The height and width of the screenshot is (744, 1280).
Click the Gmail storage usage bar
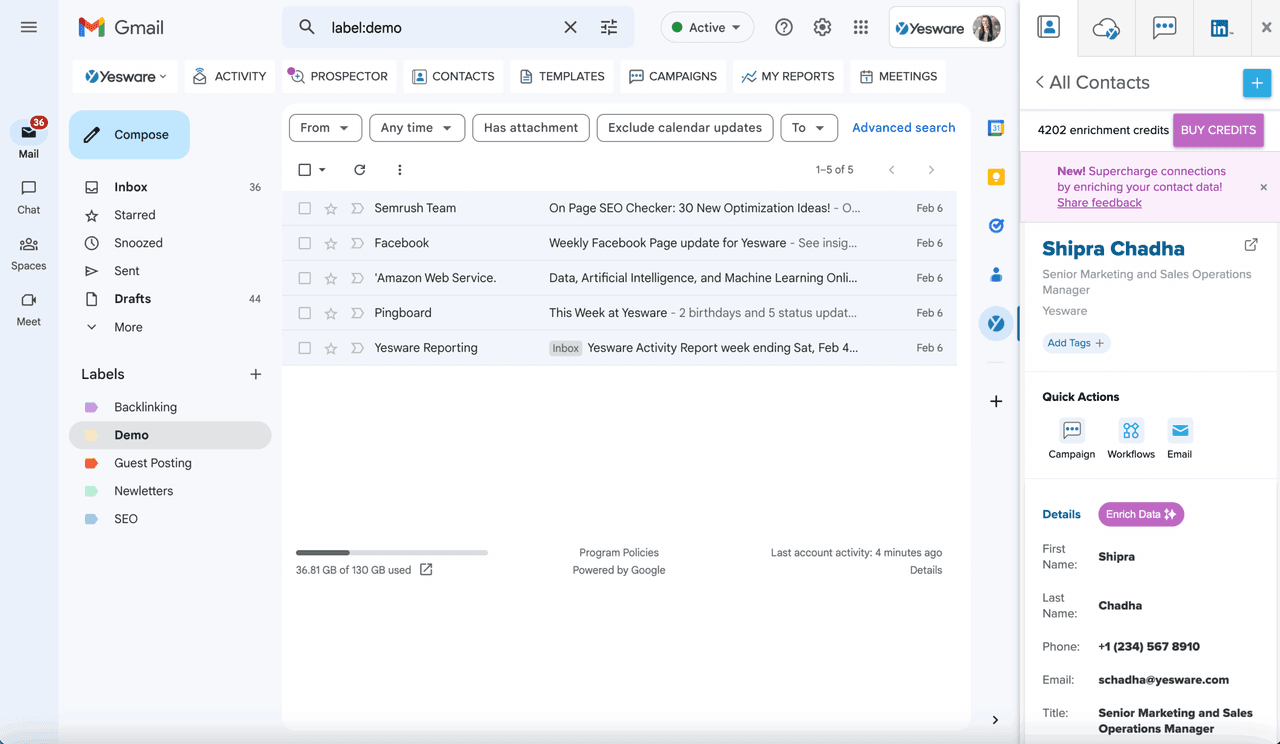pyautogui.click(x=391, y=551)
